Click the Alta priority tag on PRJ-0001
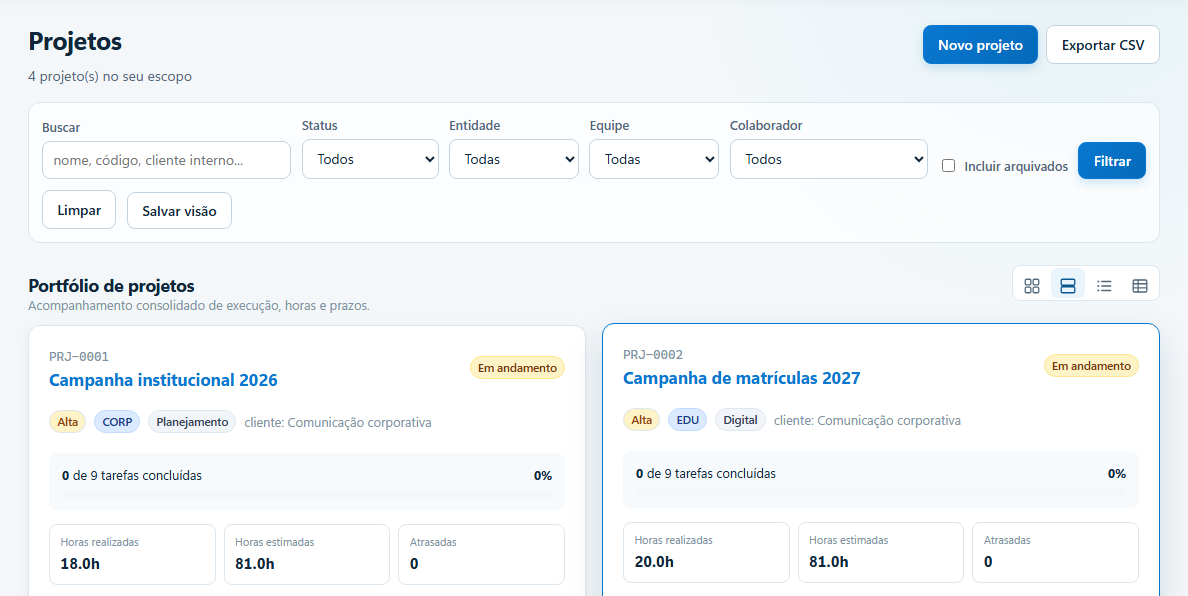Viewport: 1188px width, 596px height. tap(68, 422)
